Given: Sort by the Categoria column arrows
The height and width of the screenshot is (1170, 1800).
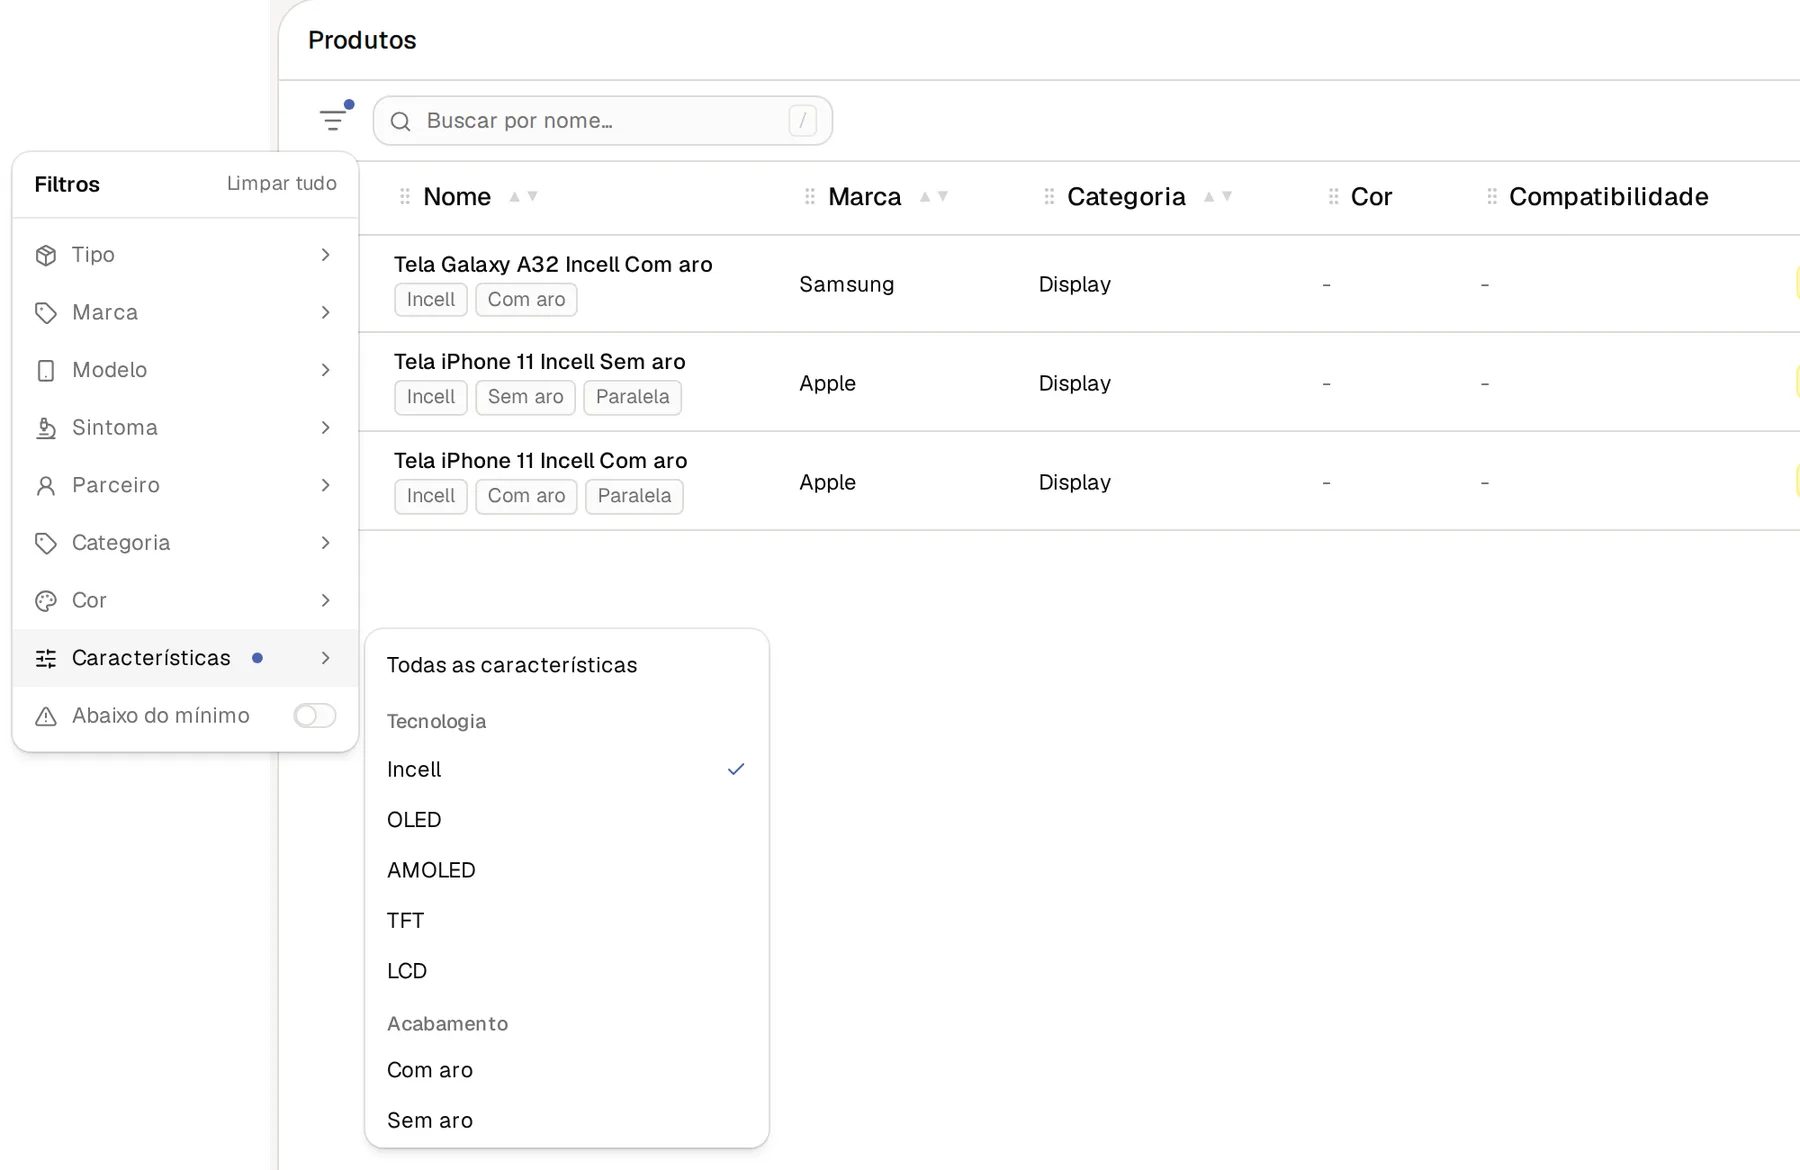Looking at the screenshot, I should (x=1218, y=197).
